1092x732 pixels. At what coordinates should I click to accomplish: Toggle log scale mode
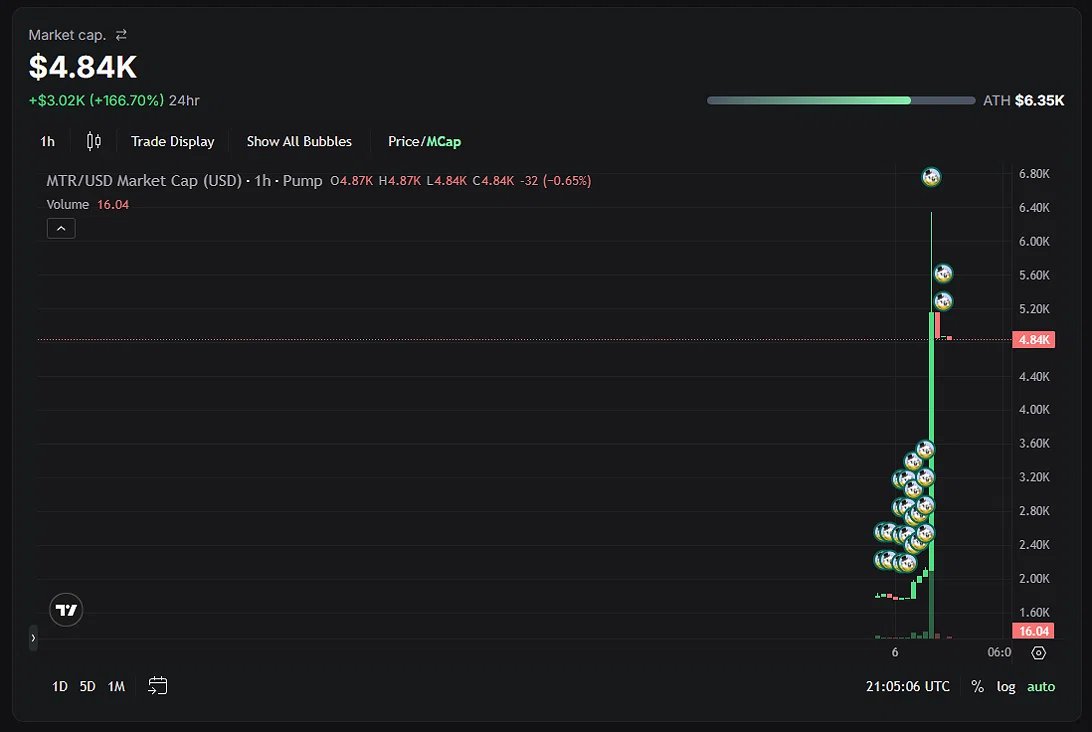pyautogui.click(x=1006, y=687)
